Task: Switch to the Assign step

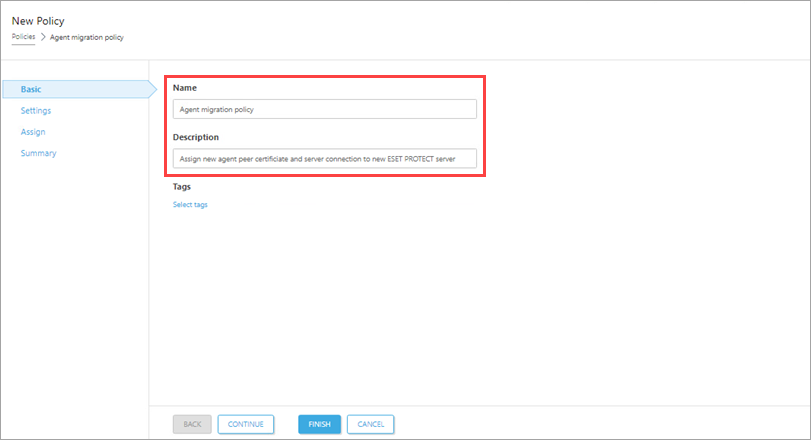Action: click(33, 132)
